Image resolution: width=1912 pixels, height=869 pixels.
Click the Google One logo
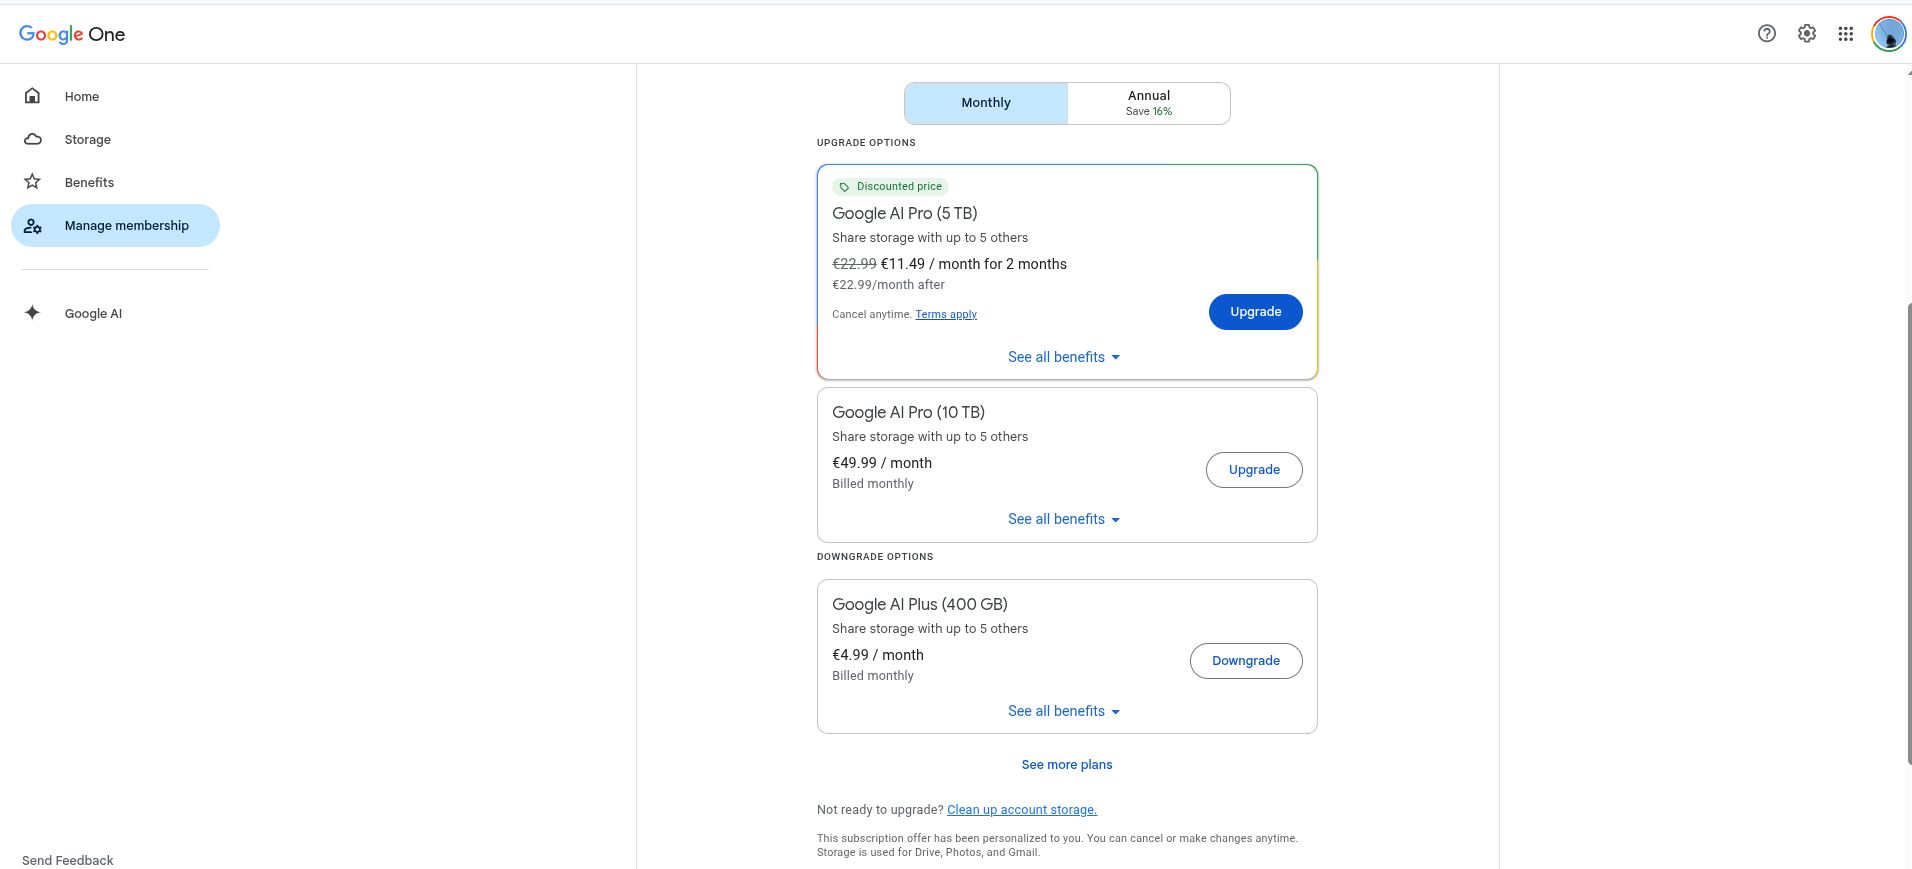tap(72, 34)
